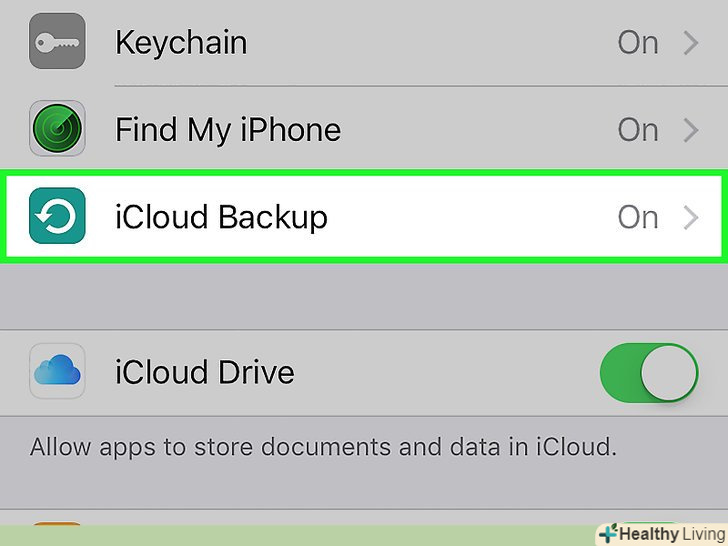
Task: Click the "Allow apps to store documents" description
Action: coord(323,447)
